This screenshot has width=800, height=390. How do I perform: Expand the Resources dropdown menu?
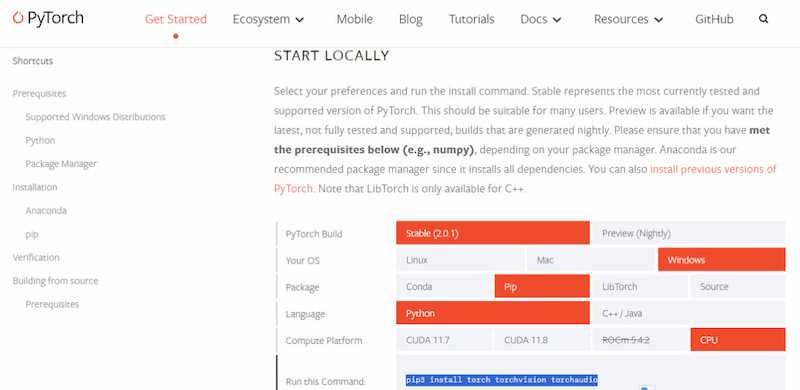(629, 19)
